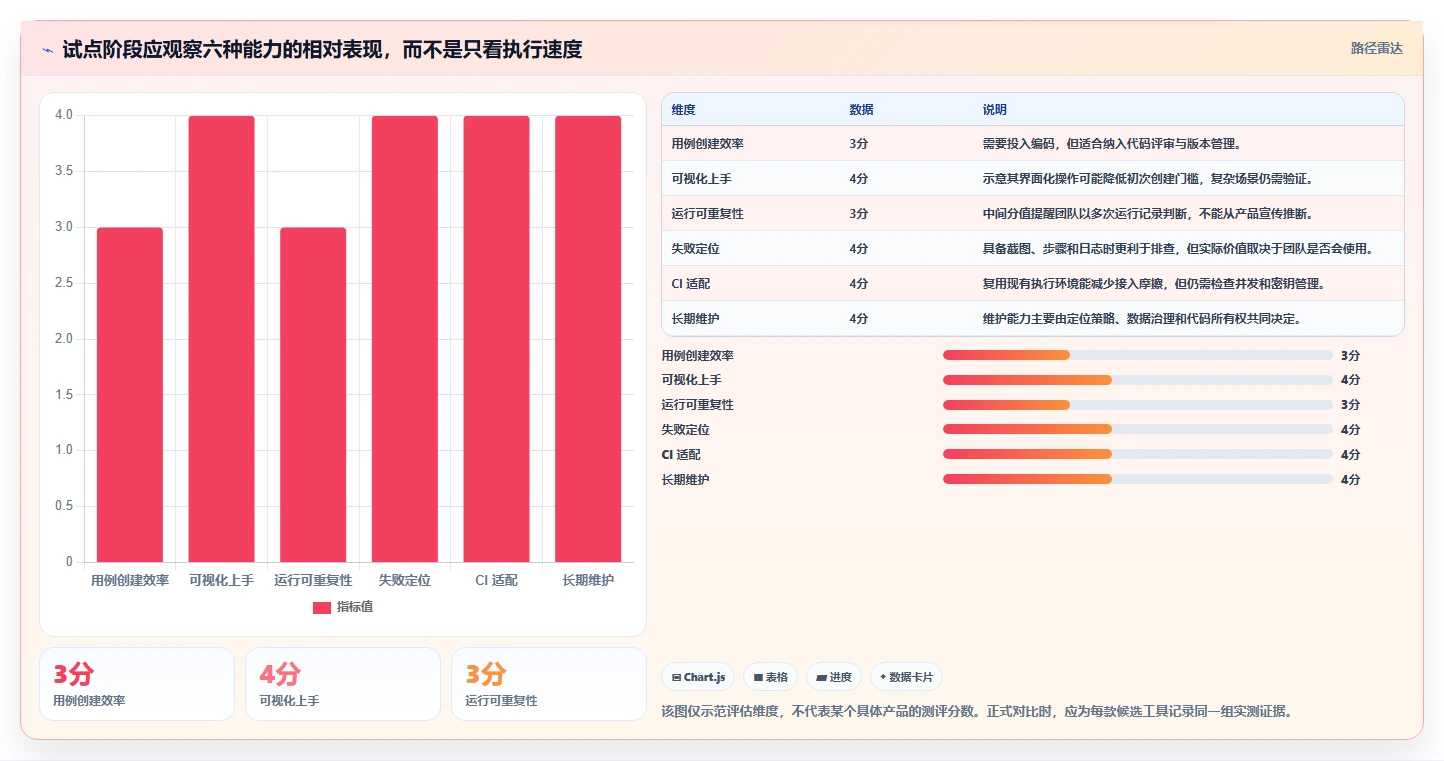Click the 指标值 legend text
1444x761 pixels.
[x=355, y=607]
